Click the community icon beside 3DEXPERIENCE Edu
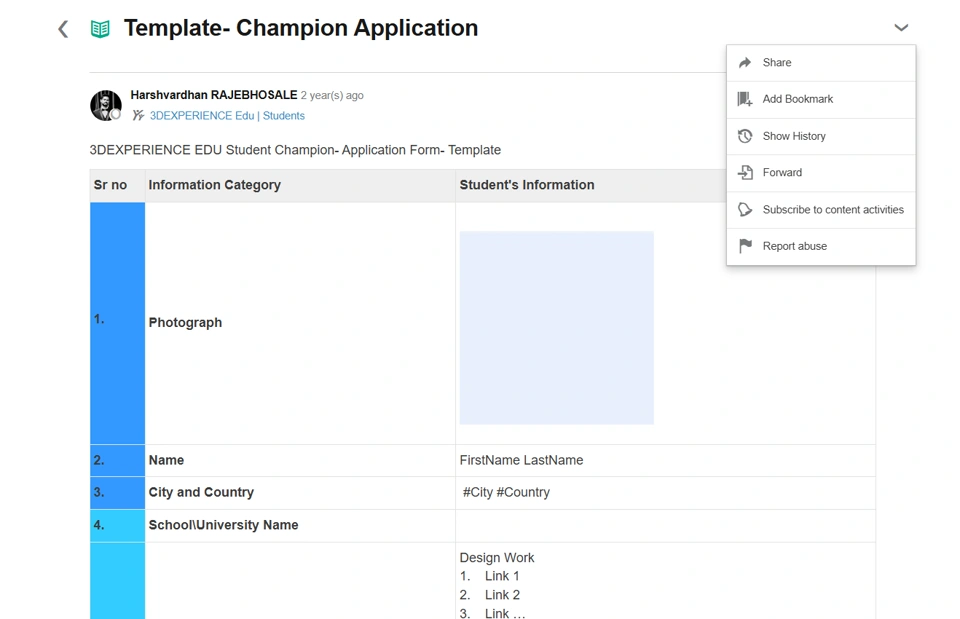 pyautogui.click(x=138, y=116)
